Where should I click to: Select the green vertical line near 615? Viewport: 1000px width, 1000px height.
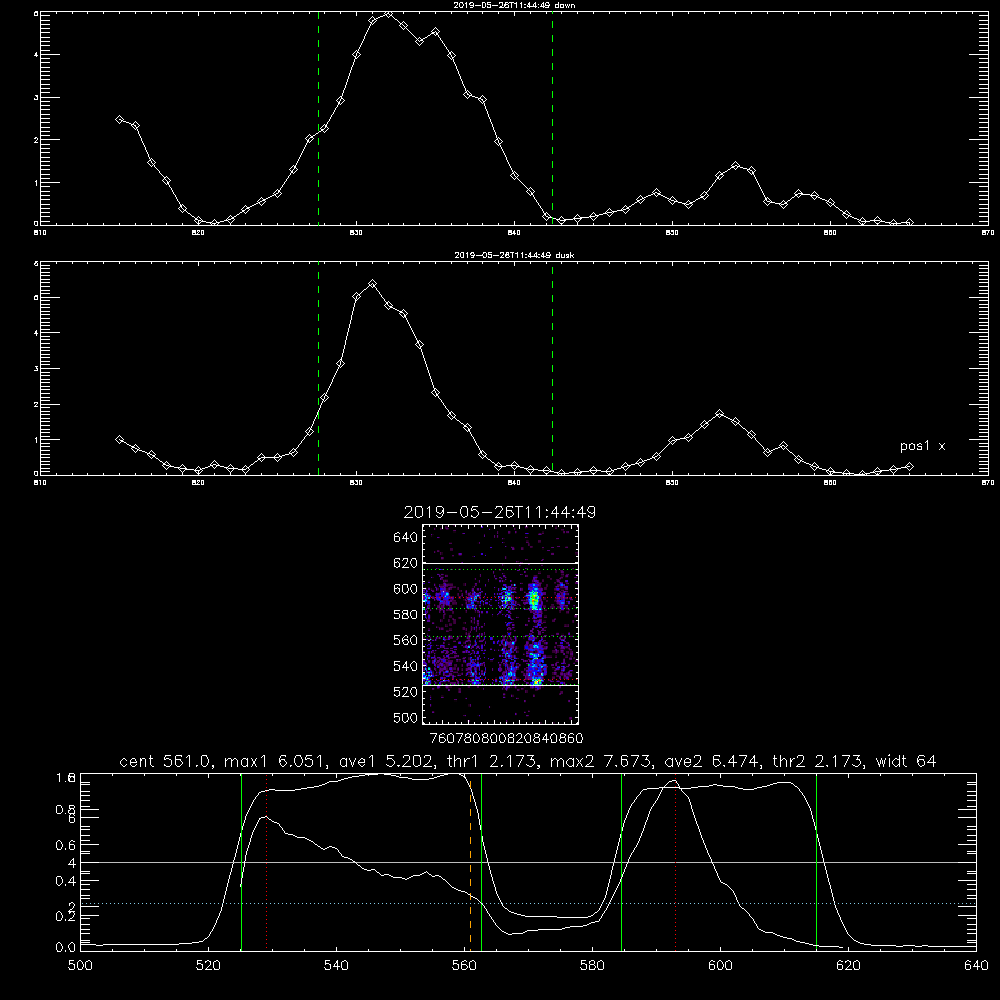(x=816, y=862)
